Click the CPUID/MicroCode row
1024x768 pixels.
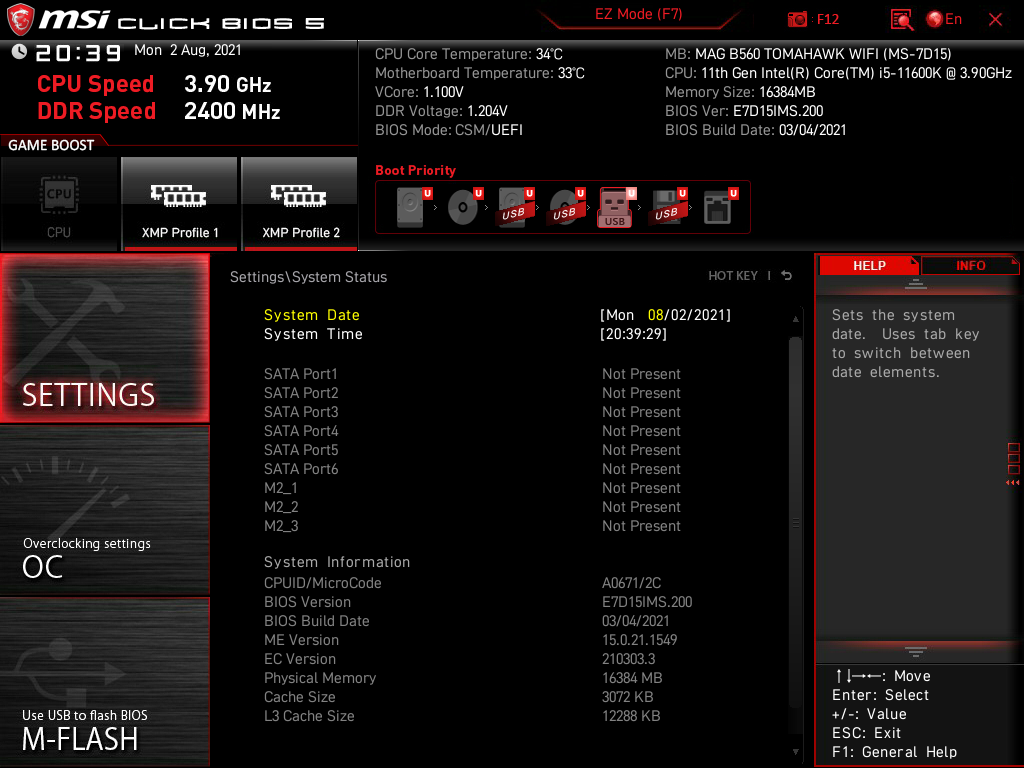click(x=462, y=583)
